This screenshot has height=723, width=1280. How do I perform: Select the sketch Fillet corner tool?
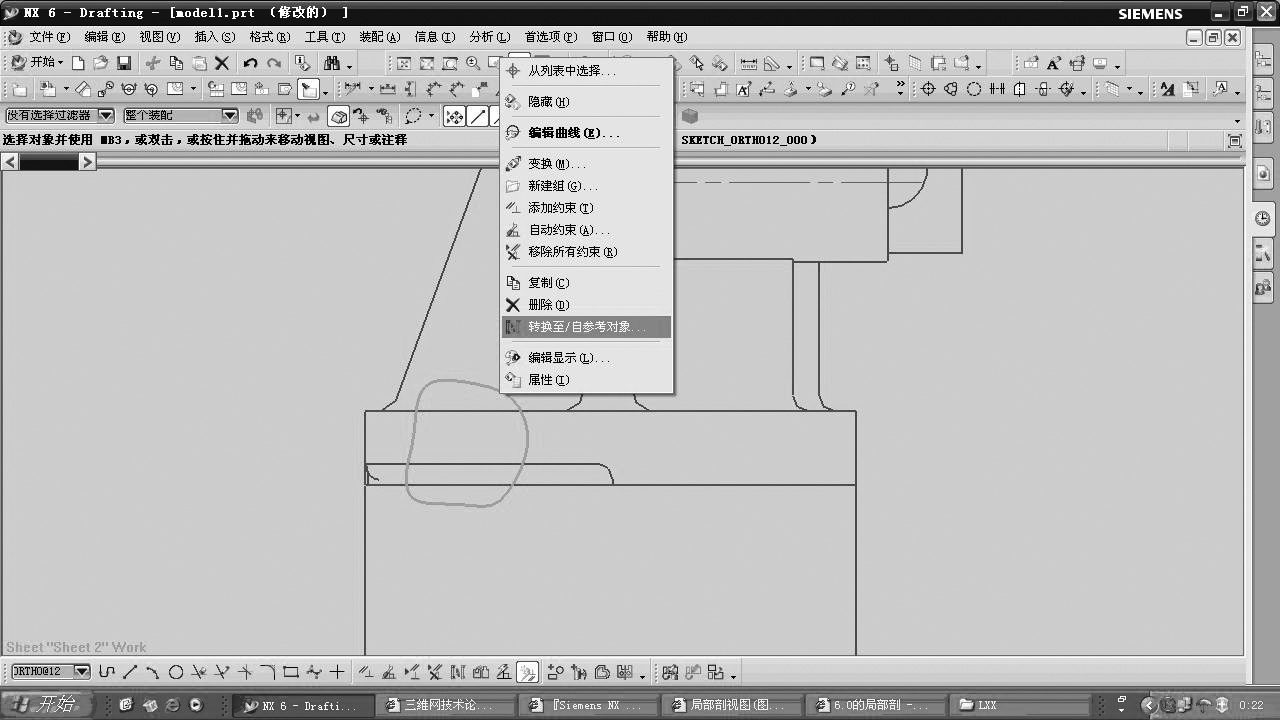pos(268,672)
